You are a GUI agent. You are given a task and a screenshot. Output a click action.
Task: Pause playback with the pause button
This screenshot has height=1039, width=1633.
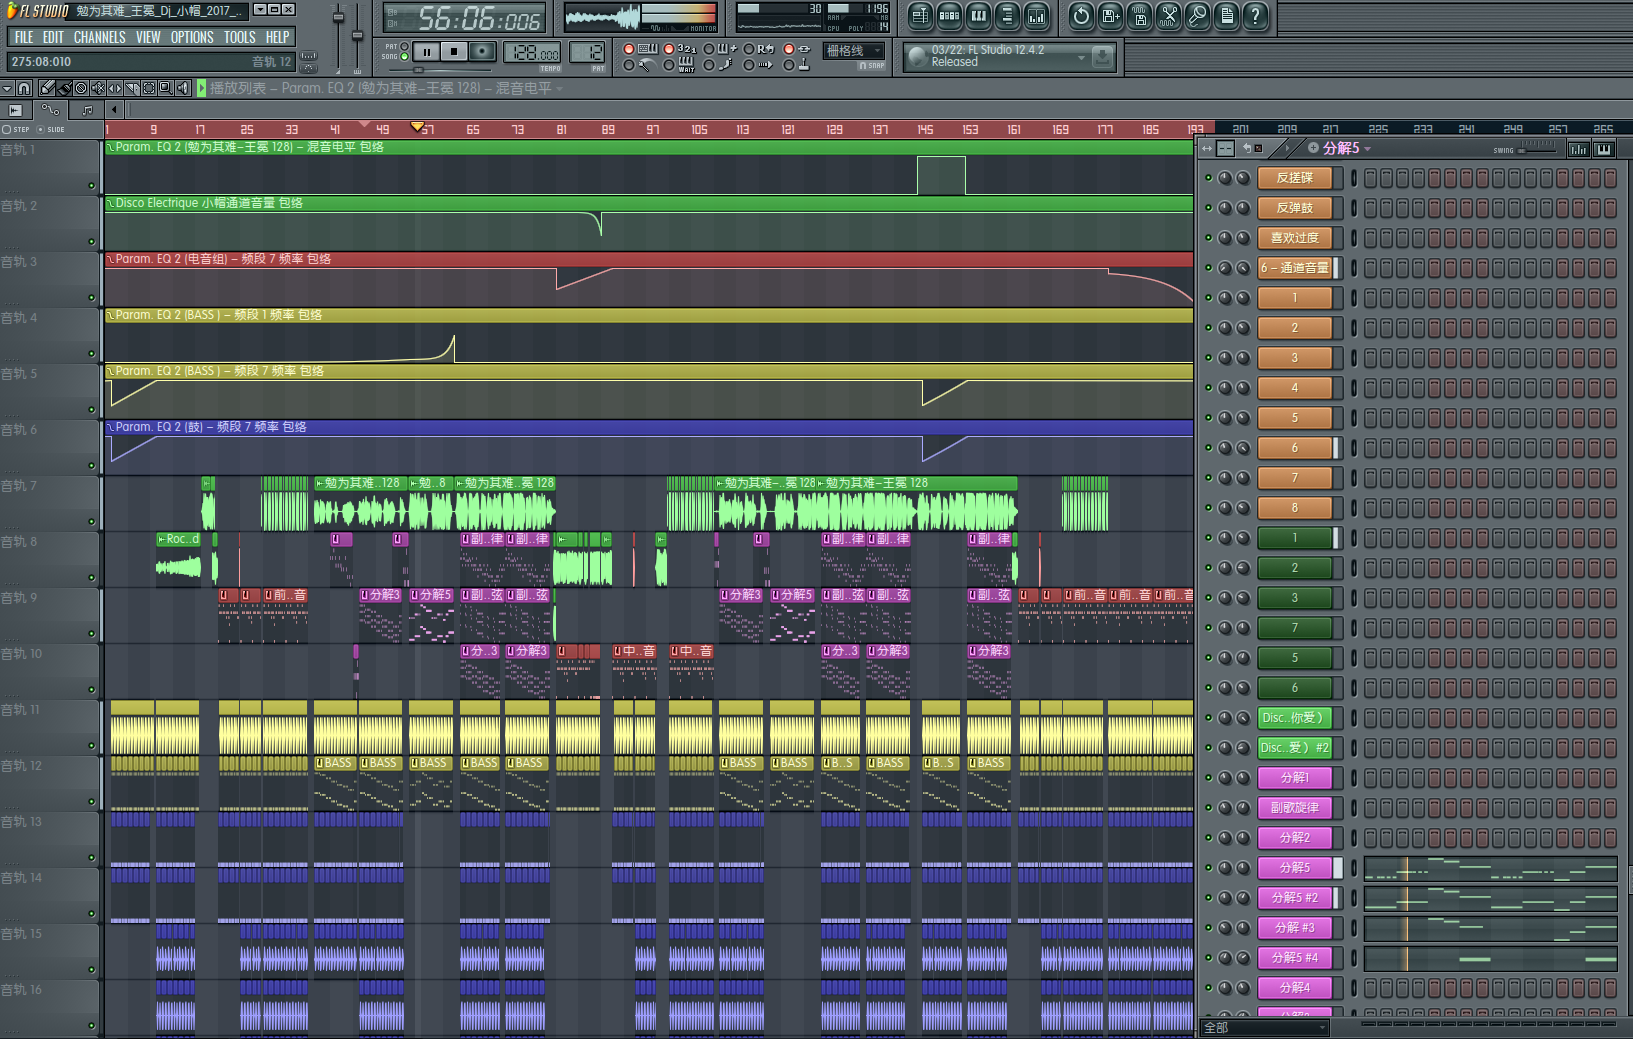click(x=427, y=52)
